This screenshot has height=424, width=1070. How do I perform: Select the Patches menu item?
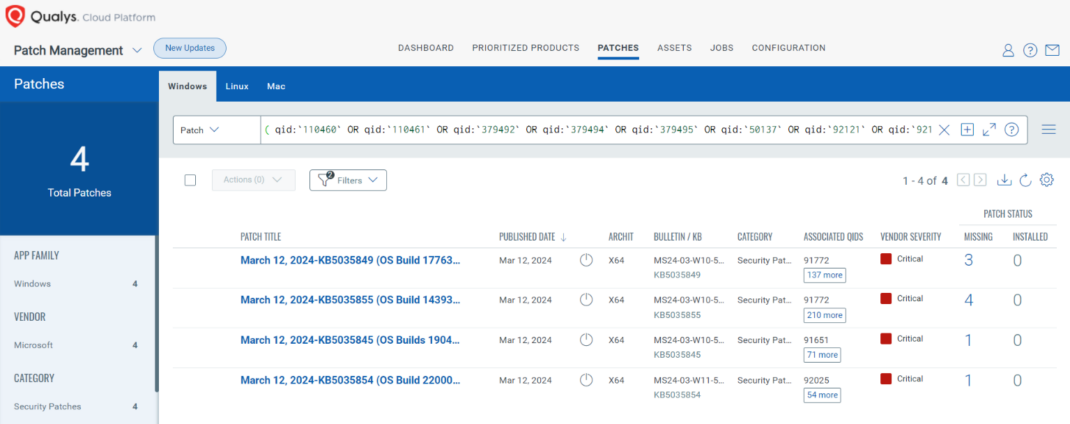618,48
